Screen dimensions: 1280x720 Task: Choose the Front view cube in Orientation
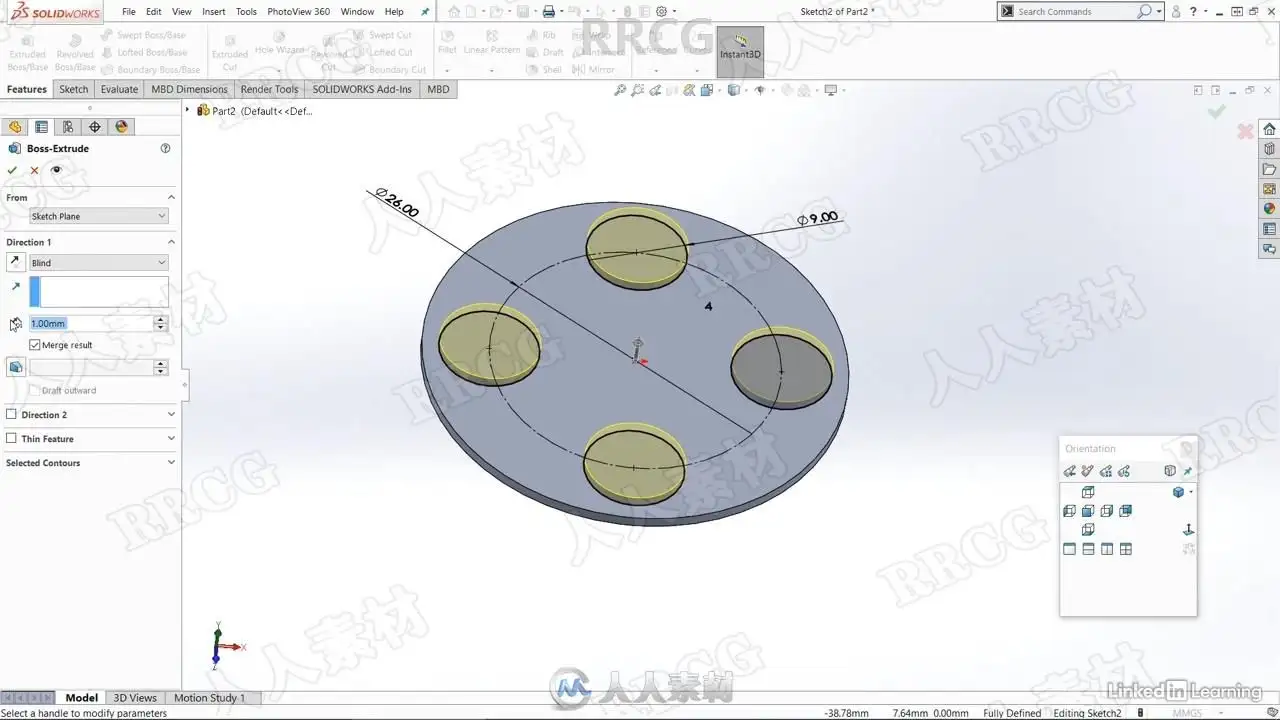(x=1088, y=511)
